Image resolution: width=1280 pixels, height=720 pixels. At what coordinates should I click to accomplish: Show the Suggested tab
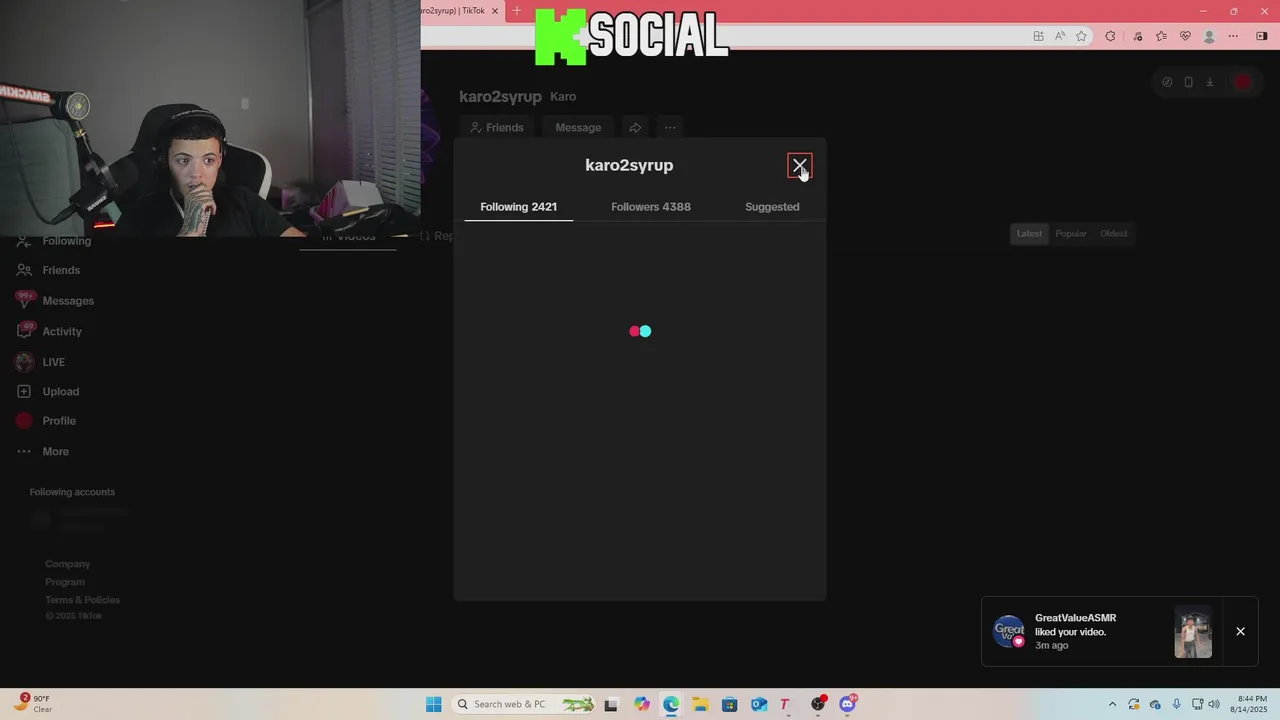772,207
